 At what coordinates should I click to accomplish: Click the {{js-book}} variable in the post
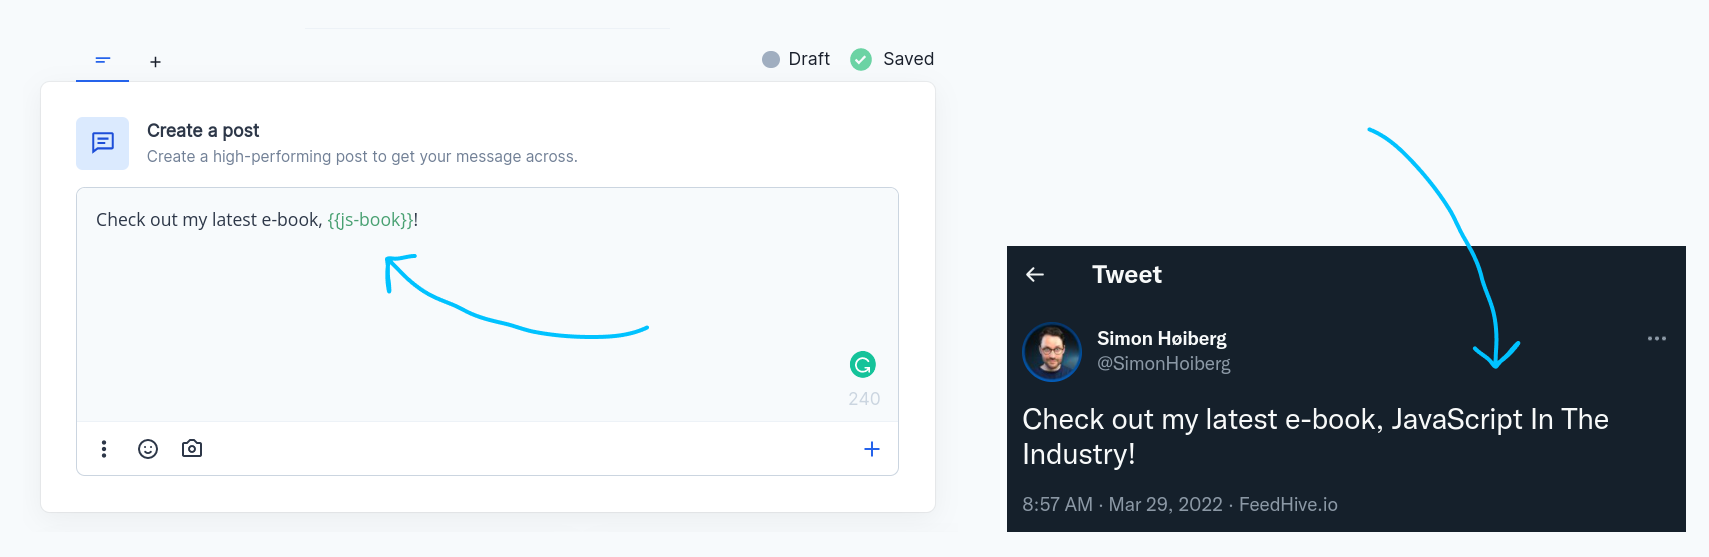pos(370,220)
